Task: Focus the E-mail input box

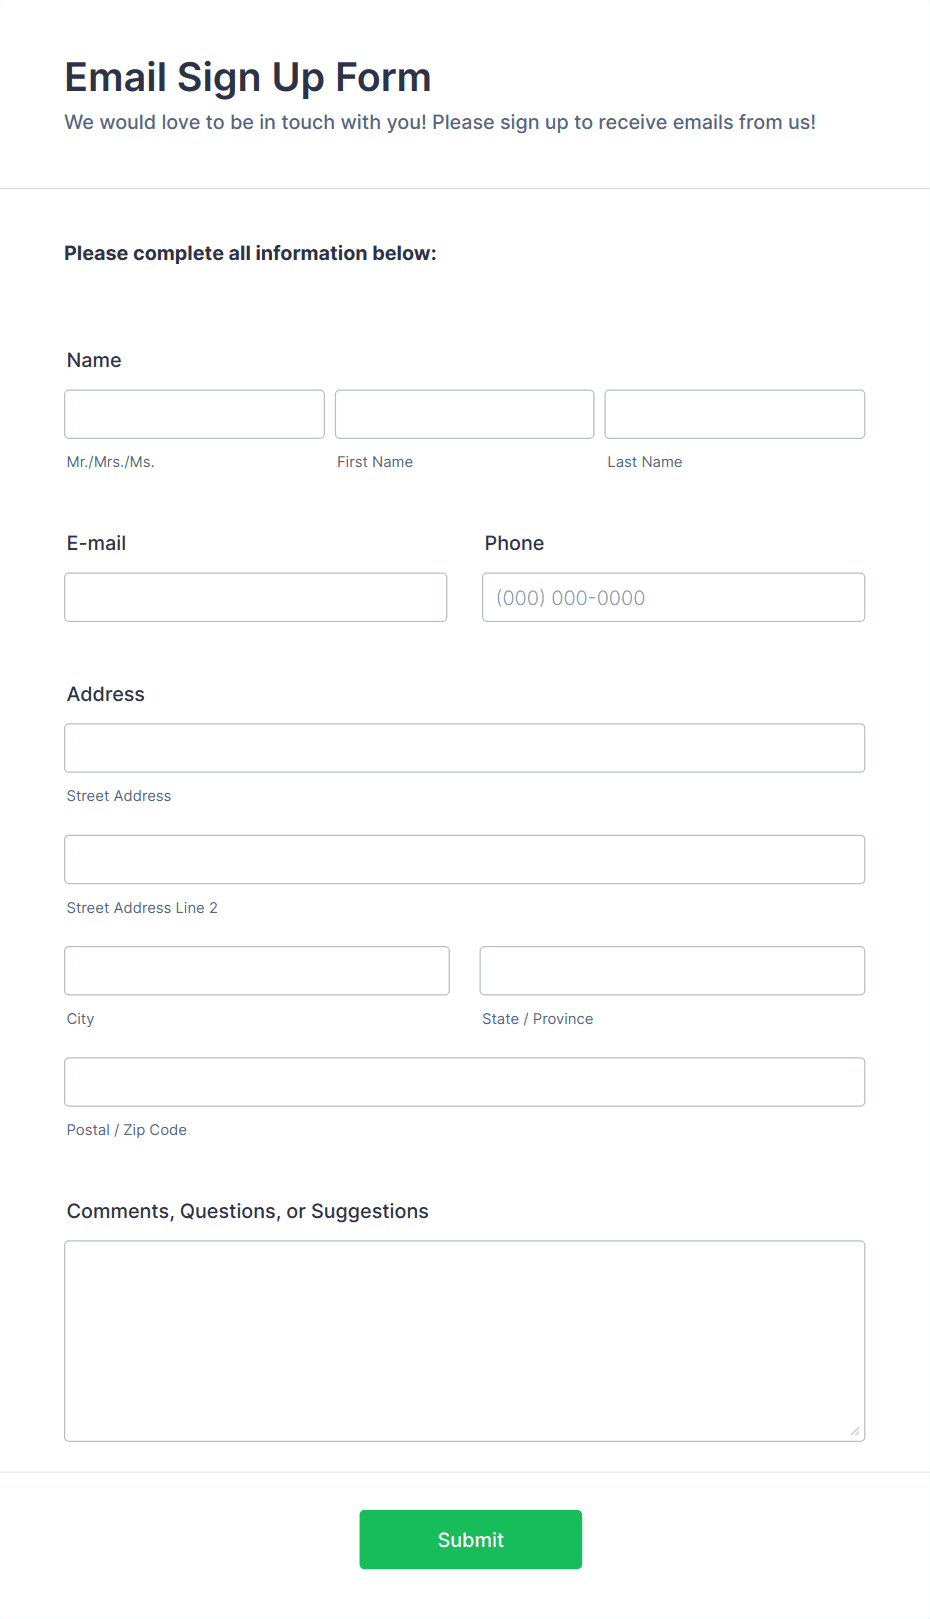Action: point(255,596)
